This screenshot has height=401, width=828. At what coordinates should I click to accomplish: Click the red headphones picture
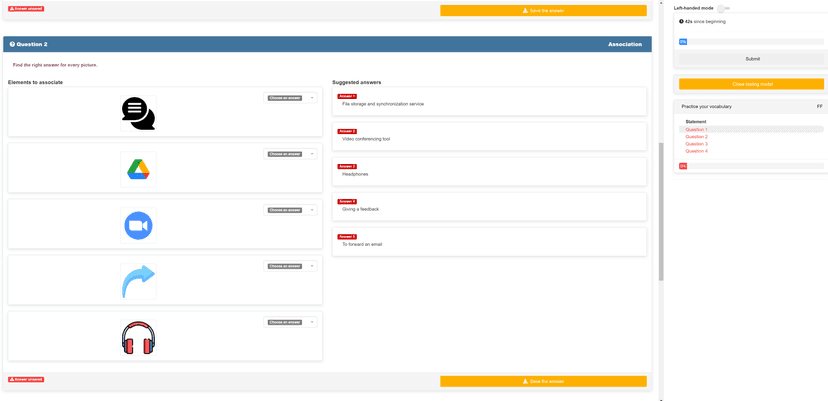[x=138, y=338]
